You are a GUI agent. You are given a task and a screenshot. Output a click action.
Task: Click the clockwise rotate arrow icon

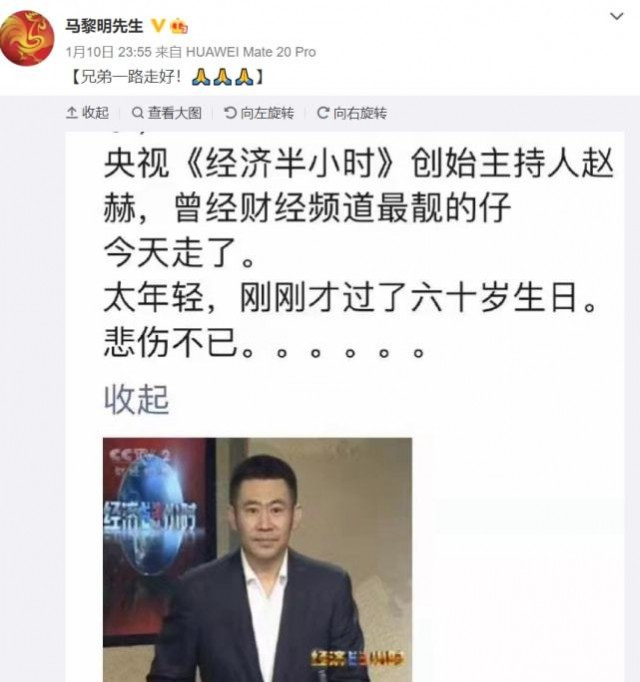pyautogui.click(x=323, y=113)
